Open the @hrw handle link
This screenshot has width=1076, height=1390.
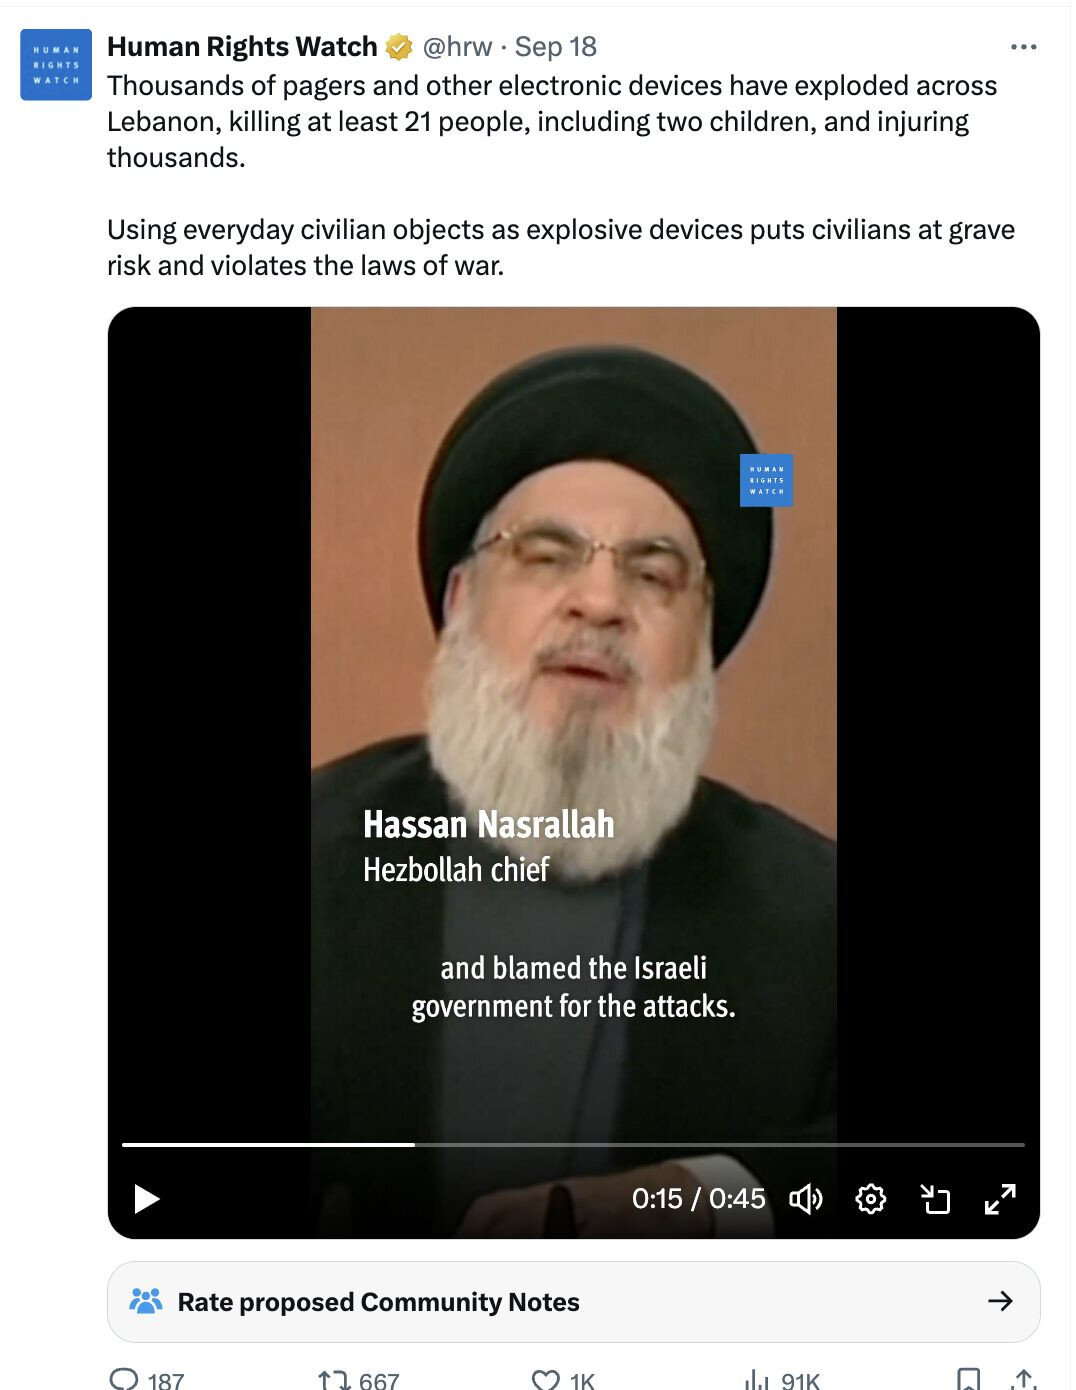(x=457, y=47)
